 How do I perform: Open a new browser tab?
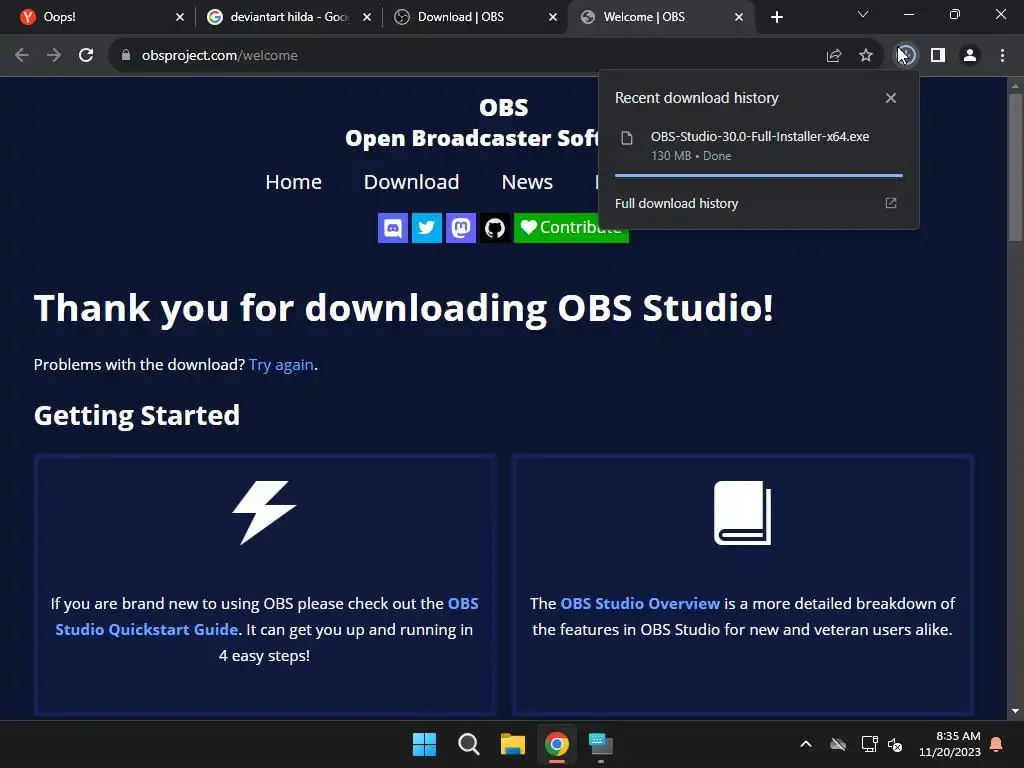point(776,18)
